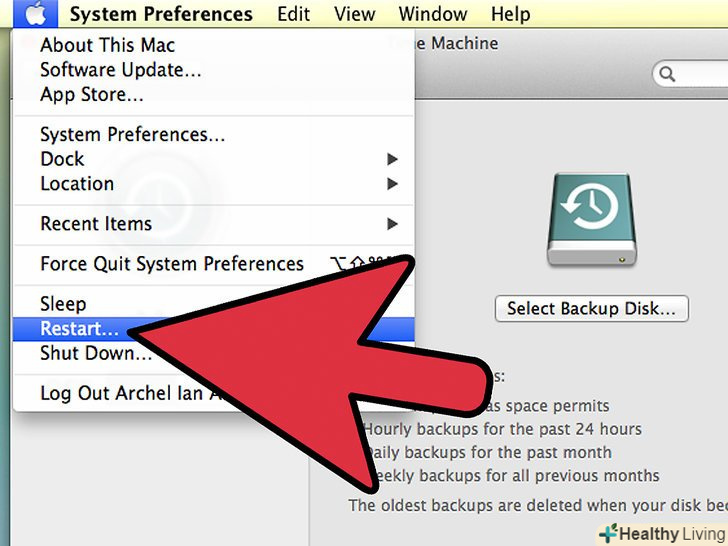
Task: Click the Time Machine backup disk icon
Action: tap(592, 219)
